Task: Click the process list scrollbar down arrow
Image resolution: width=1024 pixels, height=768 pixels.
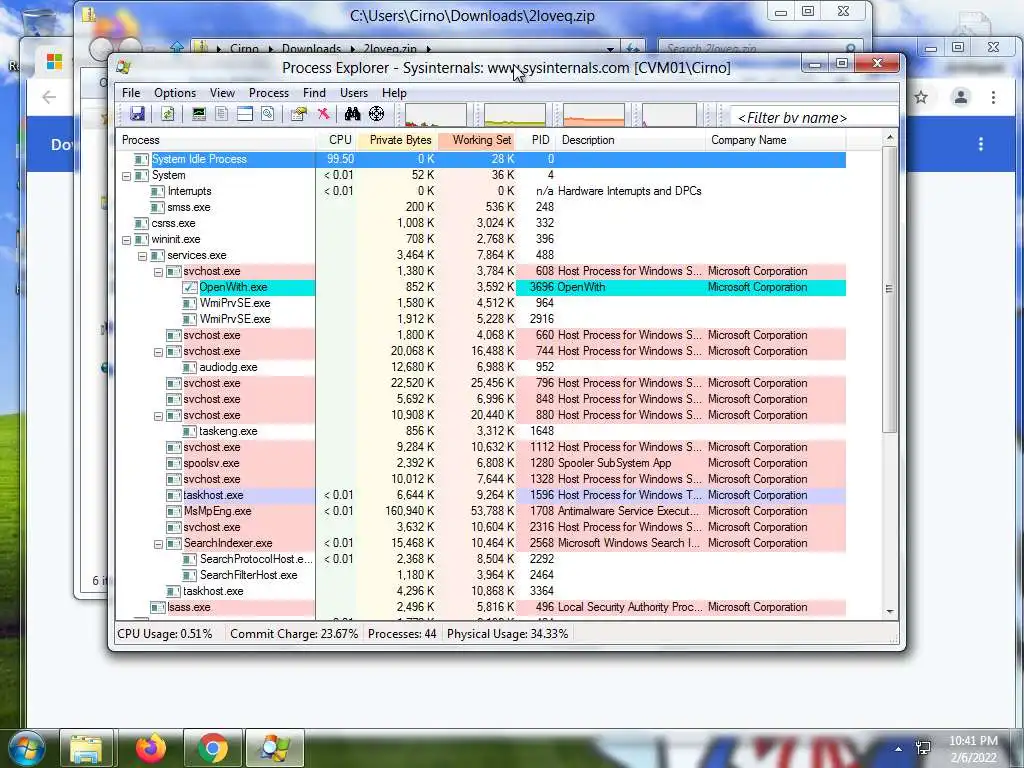Action: [x=890, y=612]
